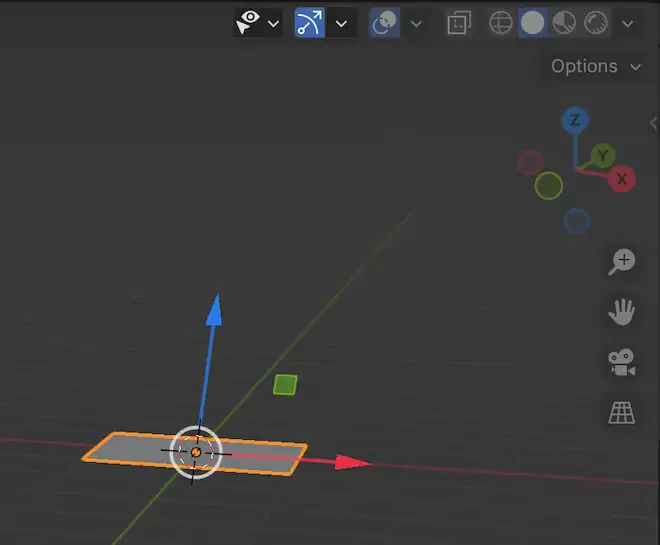
Task: Open the shading options dropdown arrow
Action: pos(628,23)
